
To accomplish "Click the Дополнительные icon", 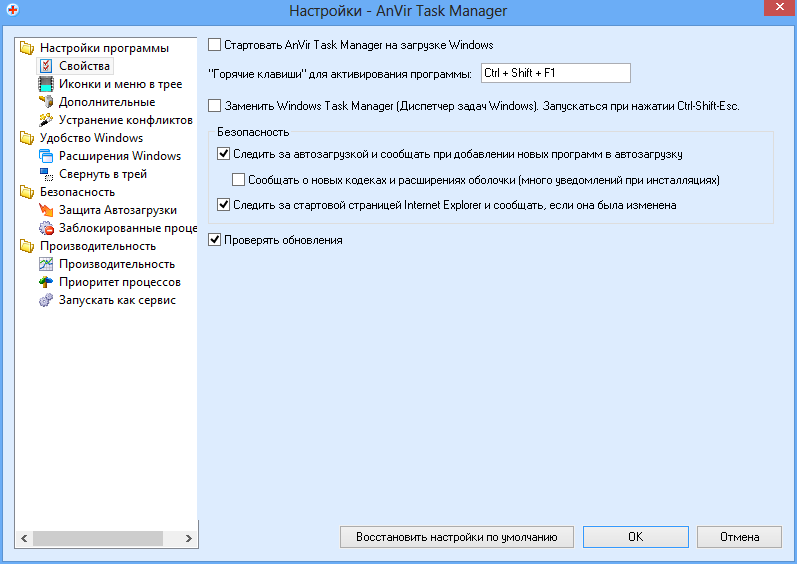I will [x=46, y=102].
